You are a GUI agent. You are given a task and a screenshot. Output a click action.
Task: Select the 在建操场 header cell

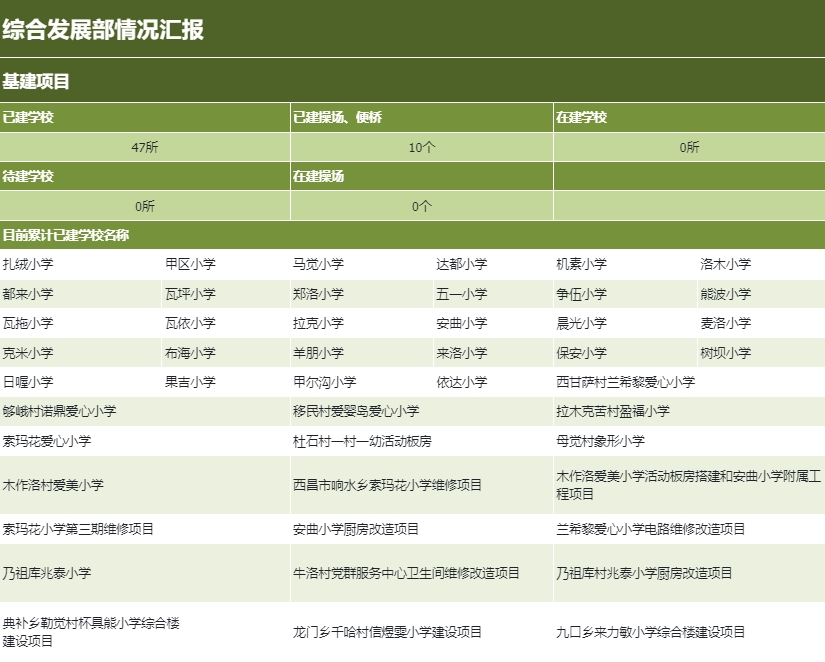pos(421,176)
